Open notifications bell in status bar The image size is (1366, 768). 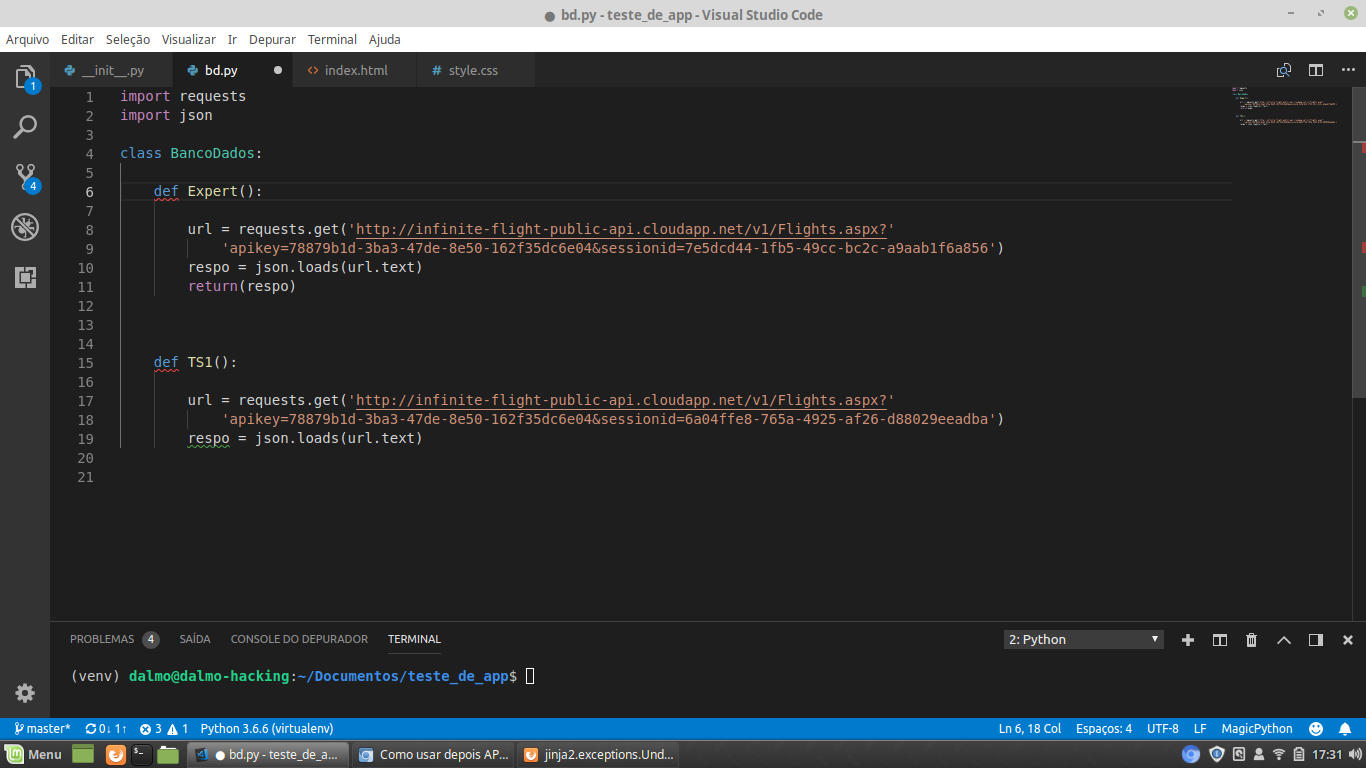click(x=1345, y=729)
